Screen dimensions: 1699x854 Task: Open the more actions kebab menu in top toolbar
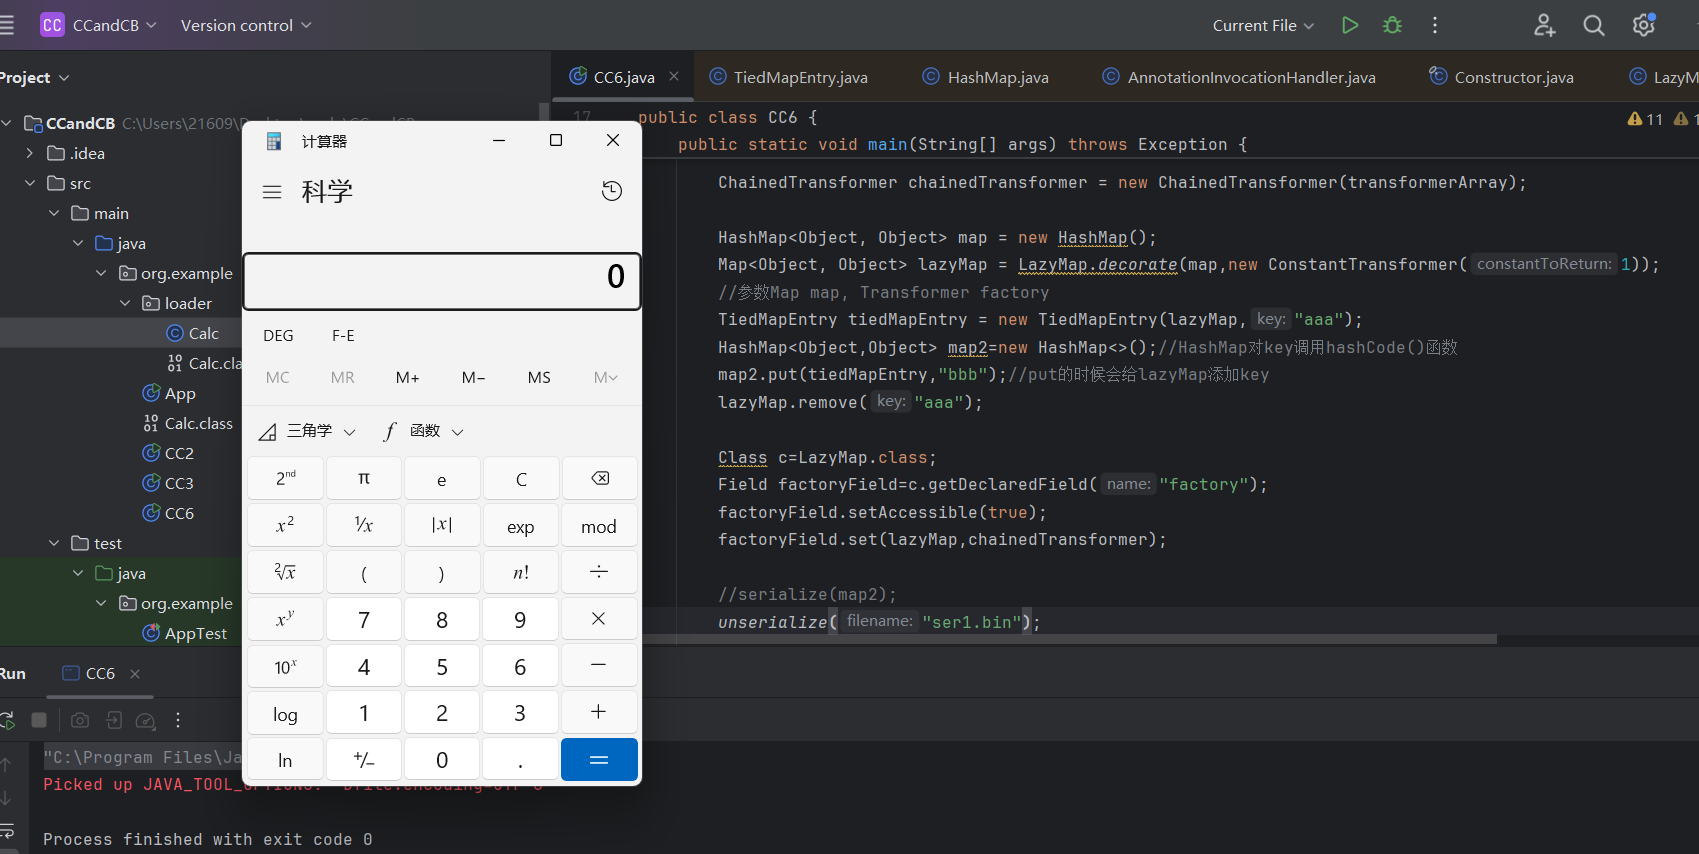click(1435, 25)
